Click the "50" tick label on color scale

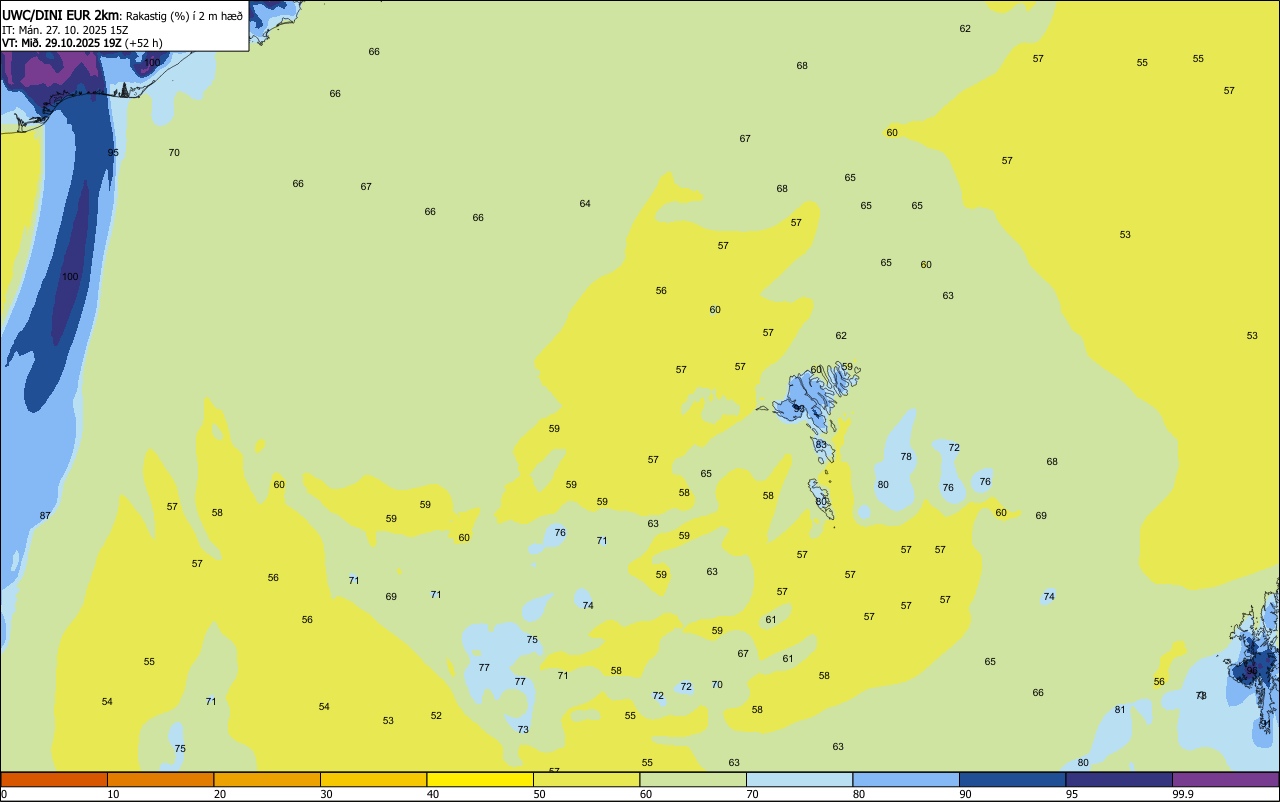pos(539,794)
